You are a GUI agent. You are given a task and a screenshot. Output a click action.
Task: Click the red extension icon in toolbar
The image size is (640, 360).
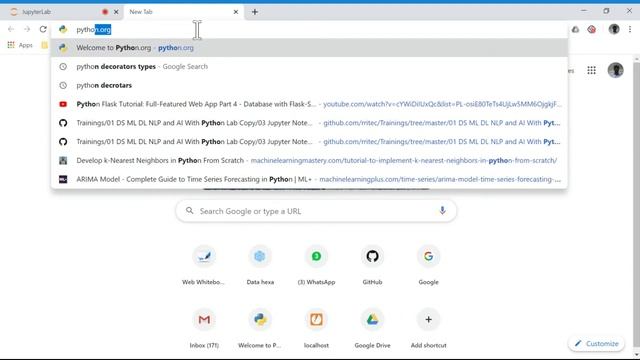[591, 29]
